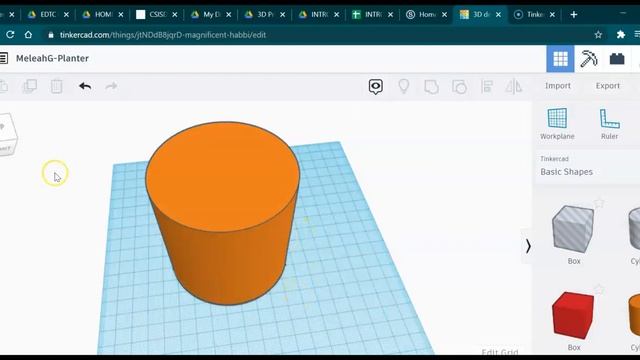Click the Align tool icon

487,87
